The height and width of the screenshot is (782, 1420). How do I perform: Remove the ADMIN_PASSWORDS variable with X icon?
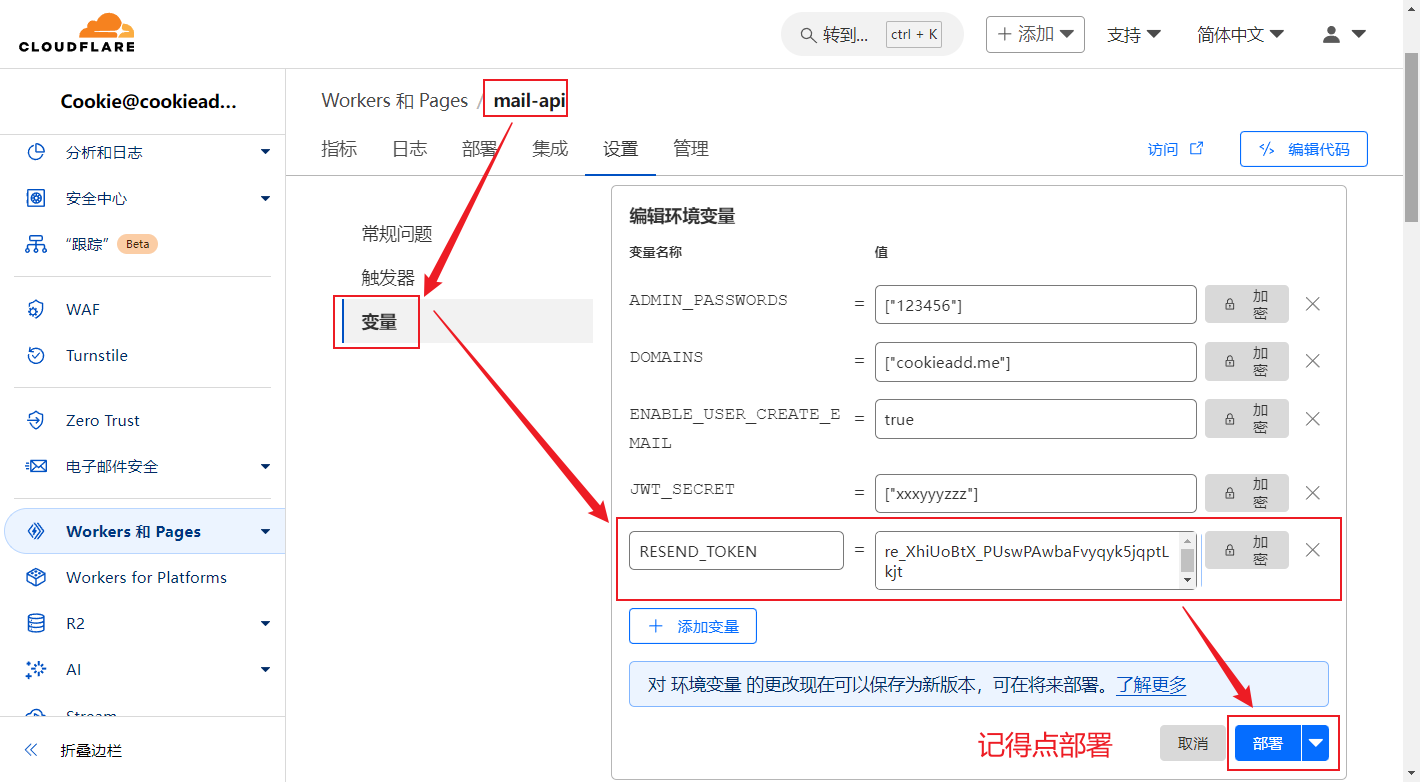pos(1313,304)
